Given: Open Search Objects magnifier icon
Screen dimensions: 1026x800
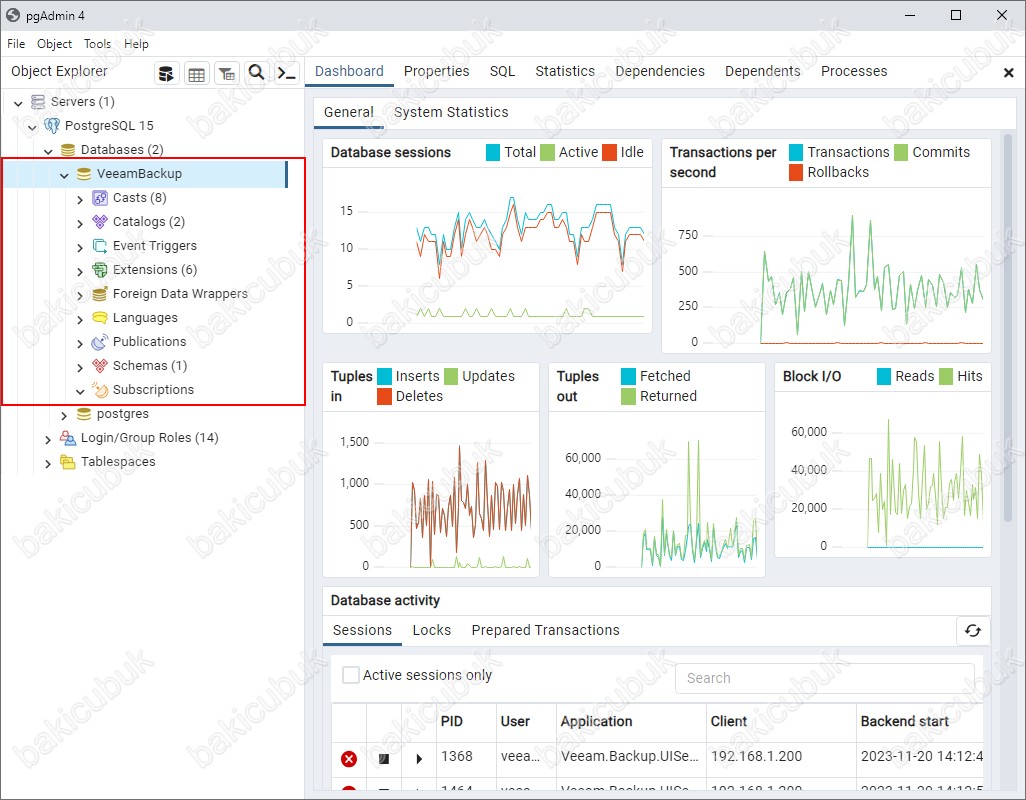Looking at the screenshot, I should 256,73.
